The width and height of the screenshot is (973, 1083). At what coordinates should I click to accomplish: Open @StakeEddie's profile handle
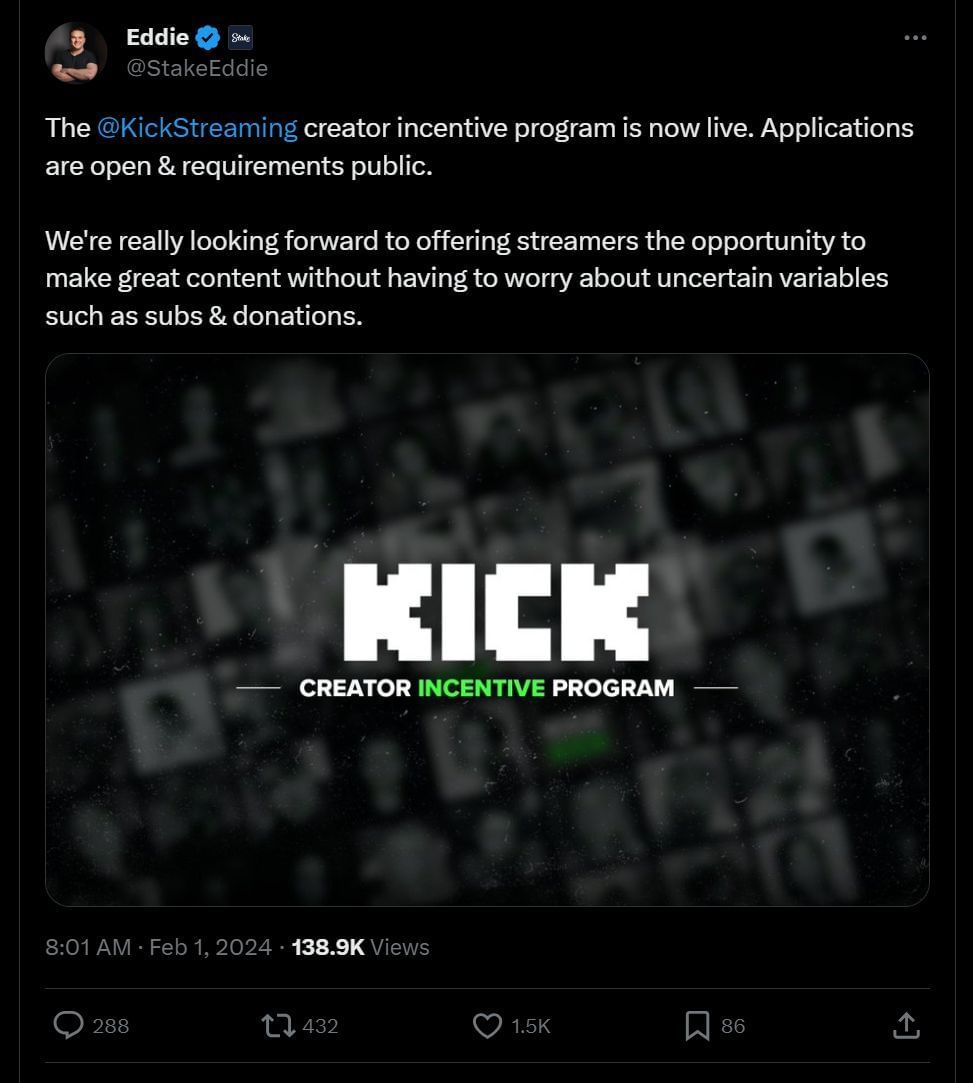pos(197,68)
